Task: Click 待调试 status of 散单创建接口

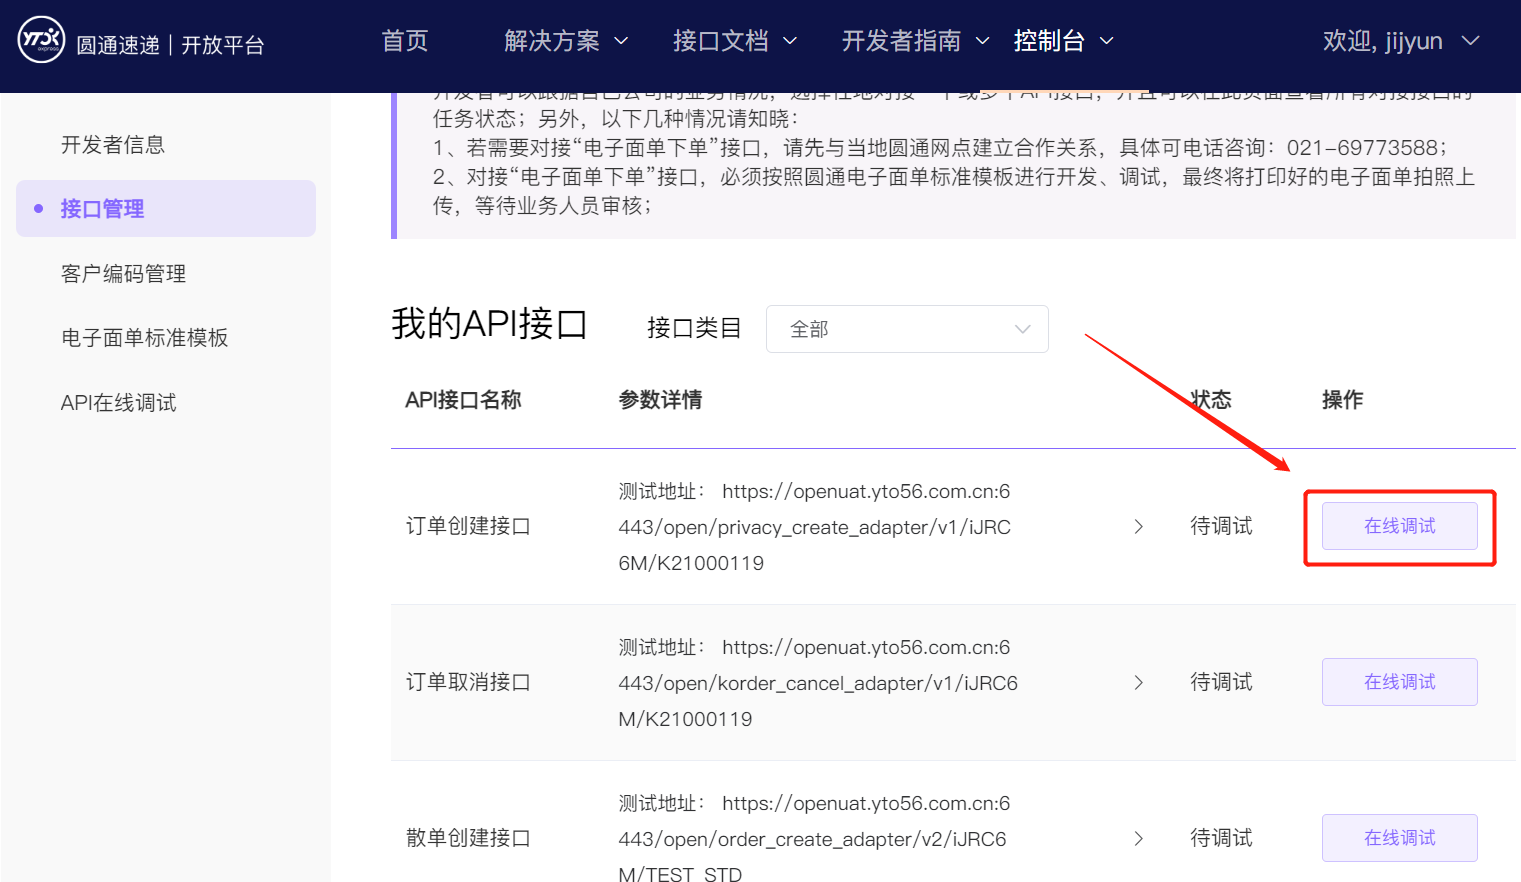Action: click(x=1221, y=838)
